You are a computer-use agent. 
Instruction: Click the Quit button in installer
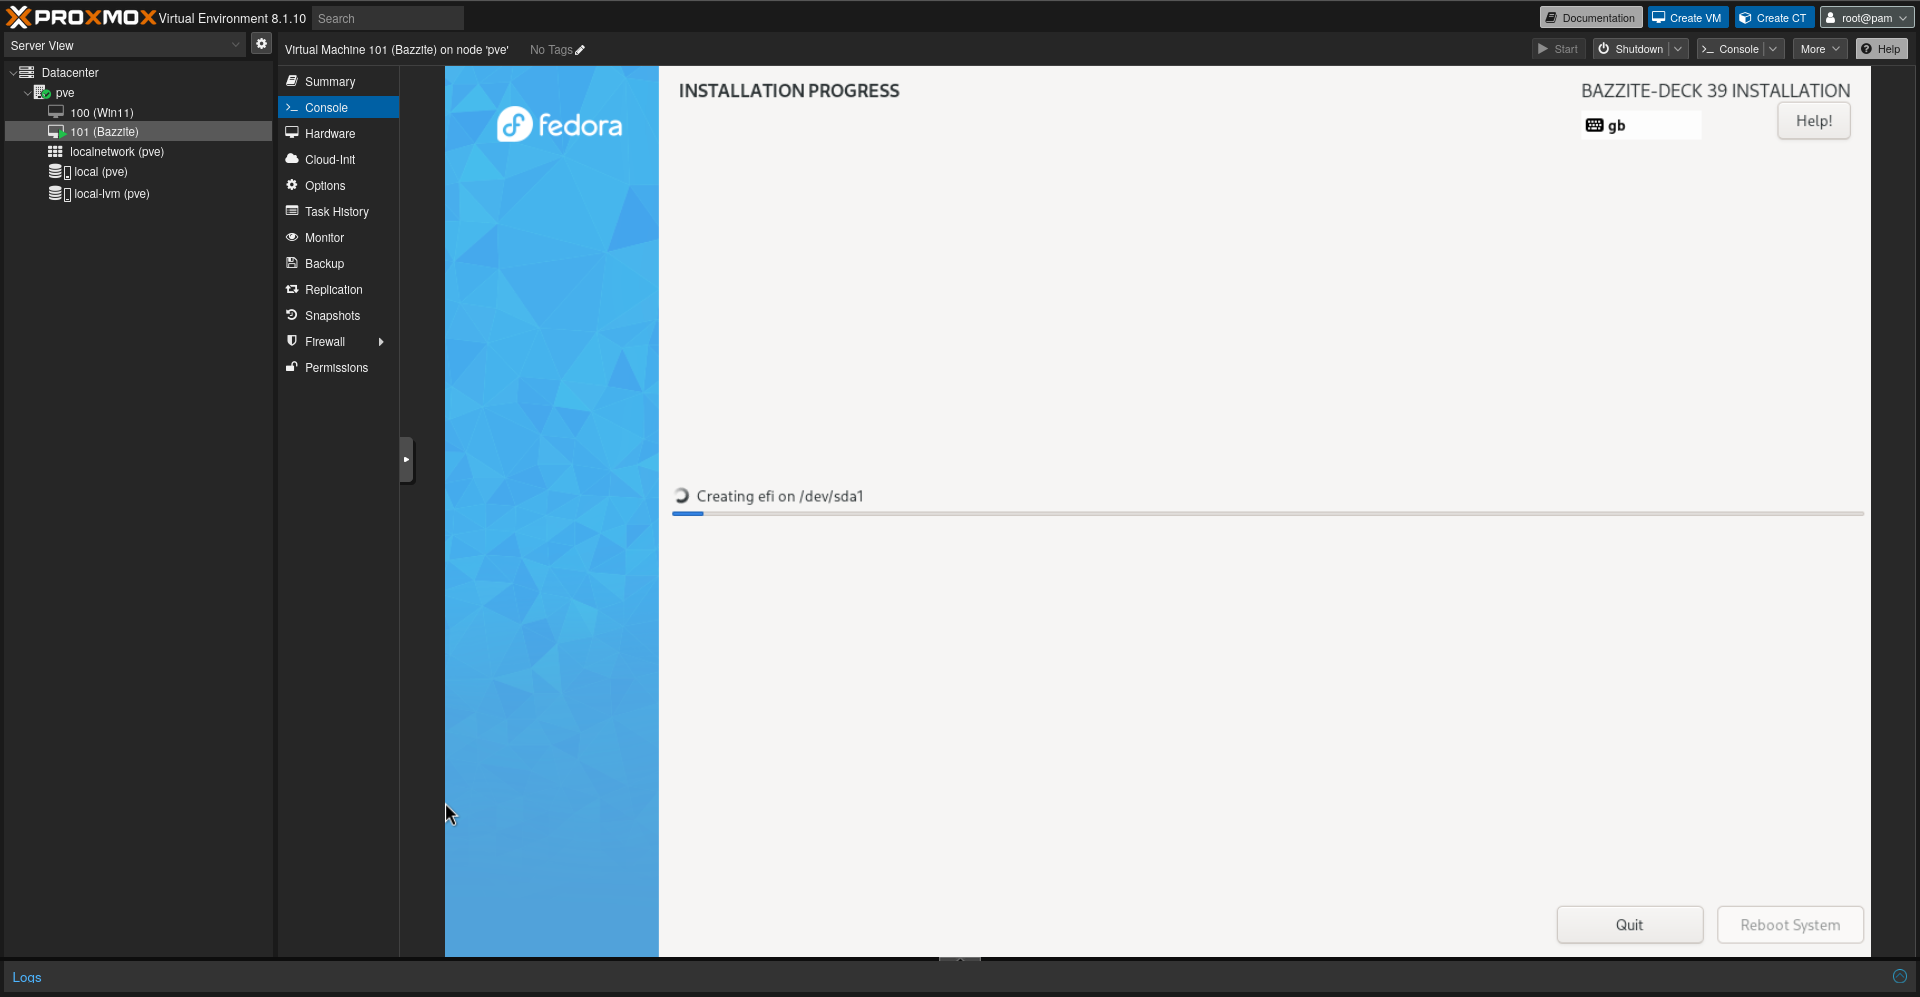tap(1630, 925)
